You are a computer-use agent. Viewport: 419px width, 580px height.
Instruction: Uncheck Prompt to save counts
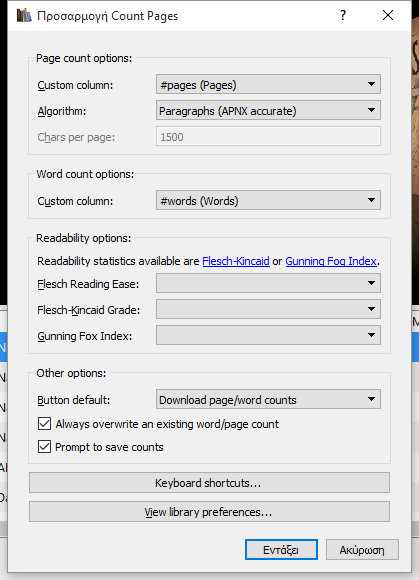point(44,447)
